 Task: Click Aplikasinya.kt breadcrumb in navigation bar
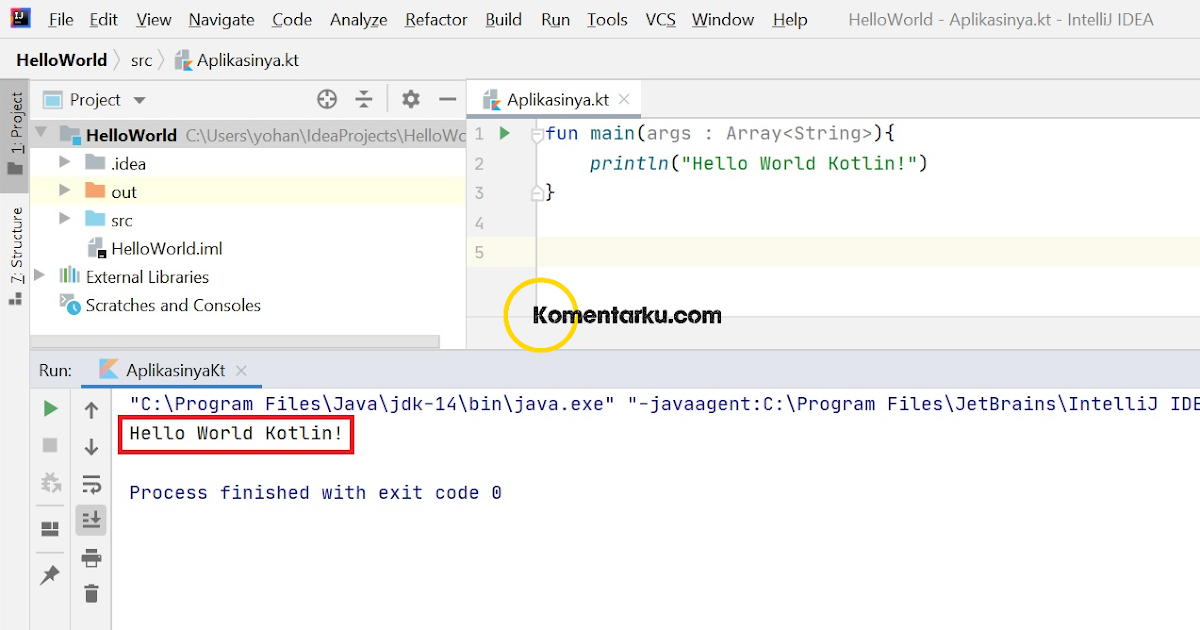[x=237, y=60]
